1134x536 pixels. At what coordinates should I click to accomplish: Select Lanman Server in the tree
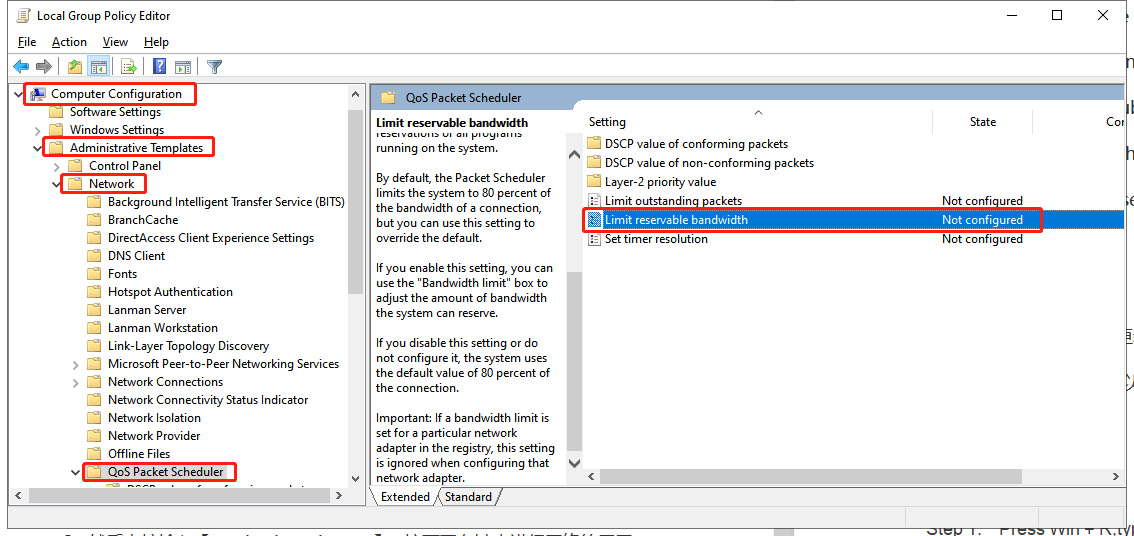click(147, 310)
